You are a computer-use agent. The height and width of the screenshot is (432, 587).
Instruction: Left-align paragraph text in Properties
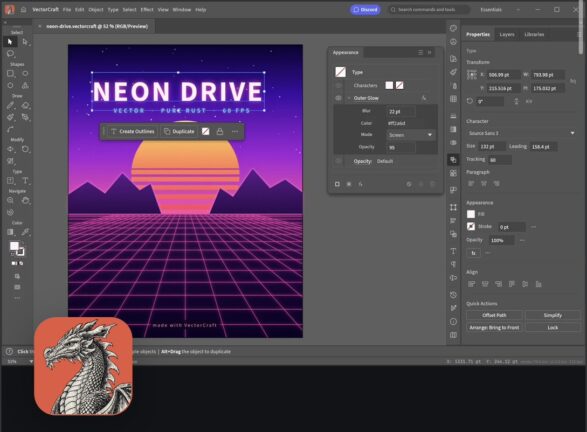point(471,183)
